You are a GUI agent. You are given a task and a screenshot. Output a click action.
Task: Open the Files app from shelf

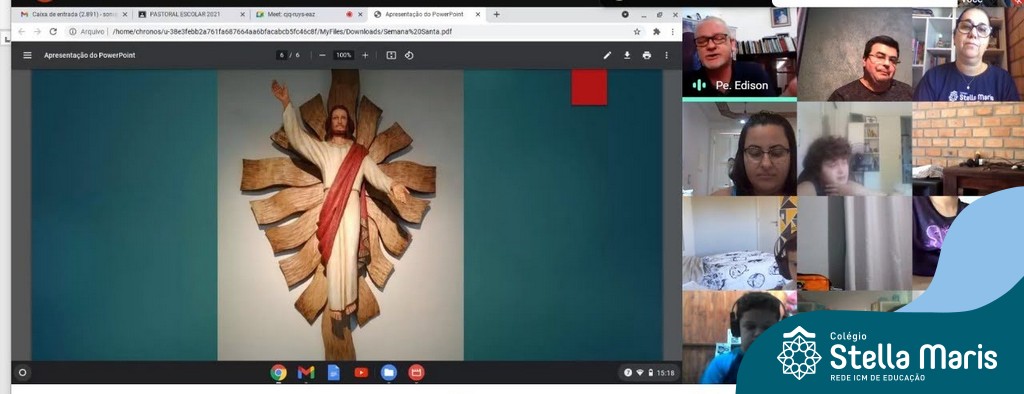[389, 372]
